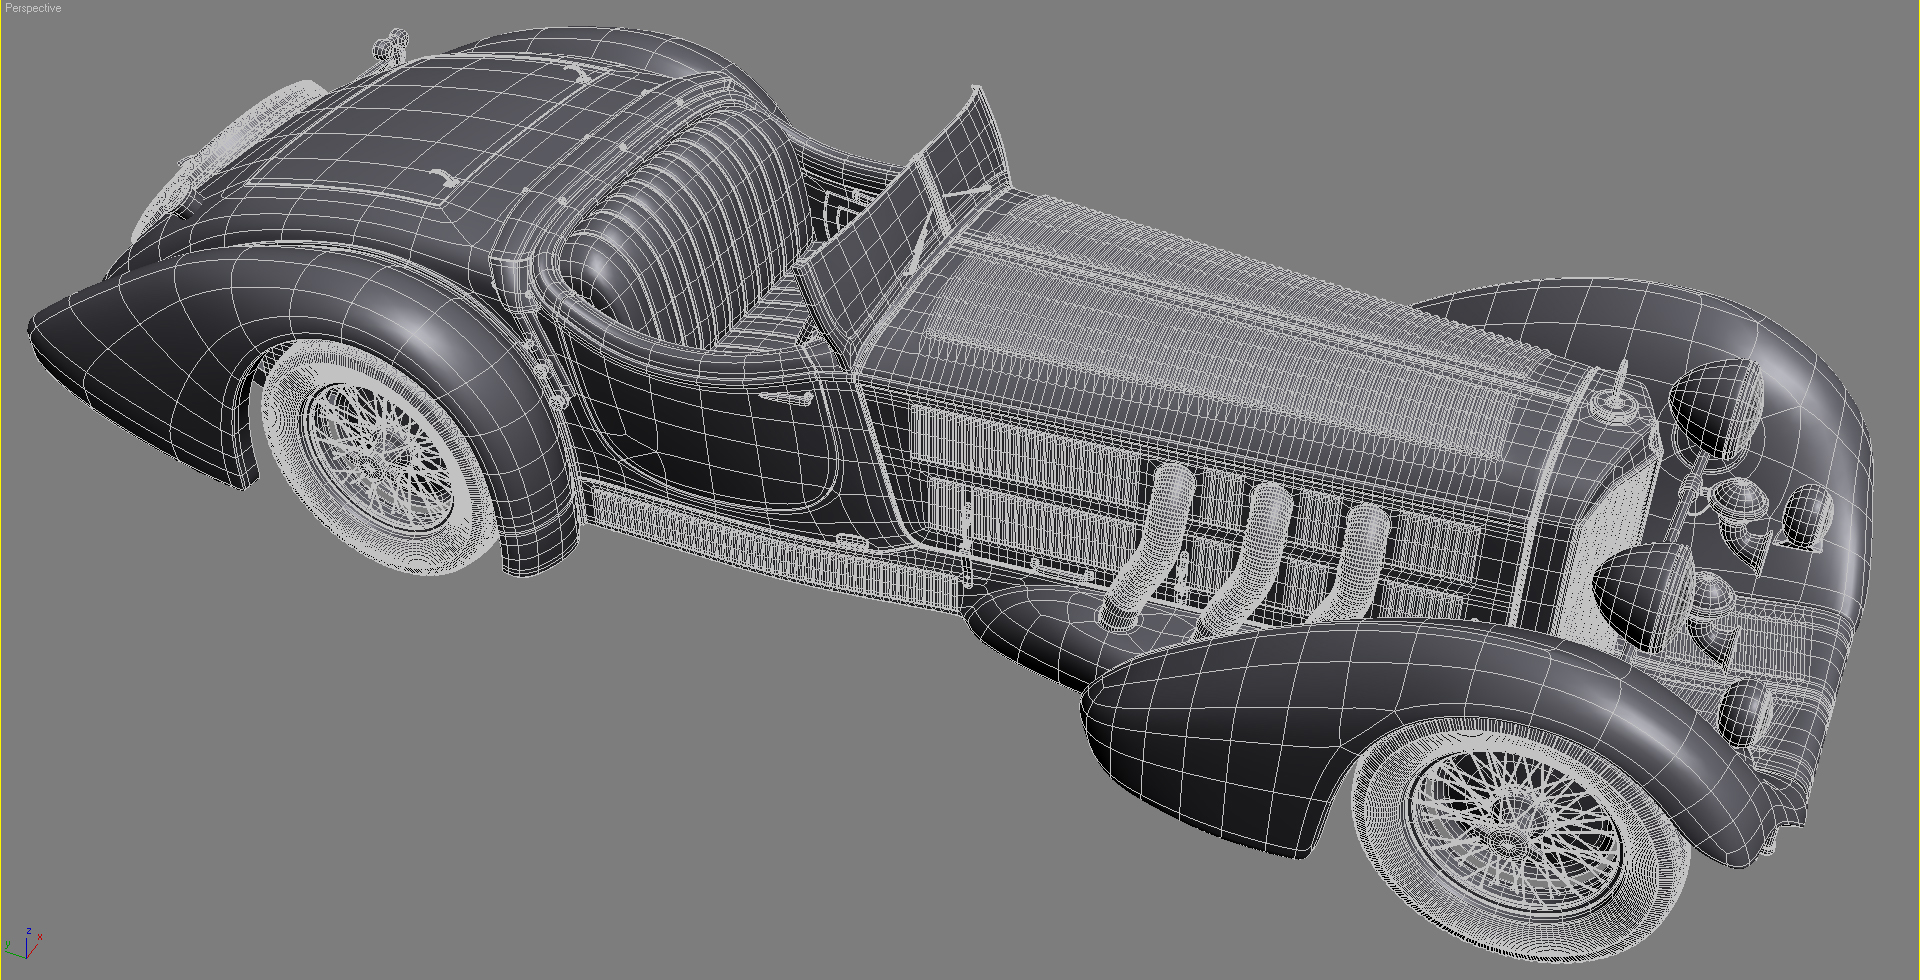Open the Perspective viewport label menu

(x=33, y=8)
